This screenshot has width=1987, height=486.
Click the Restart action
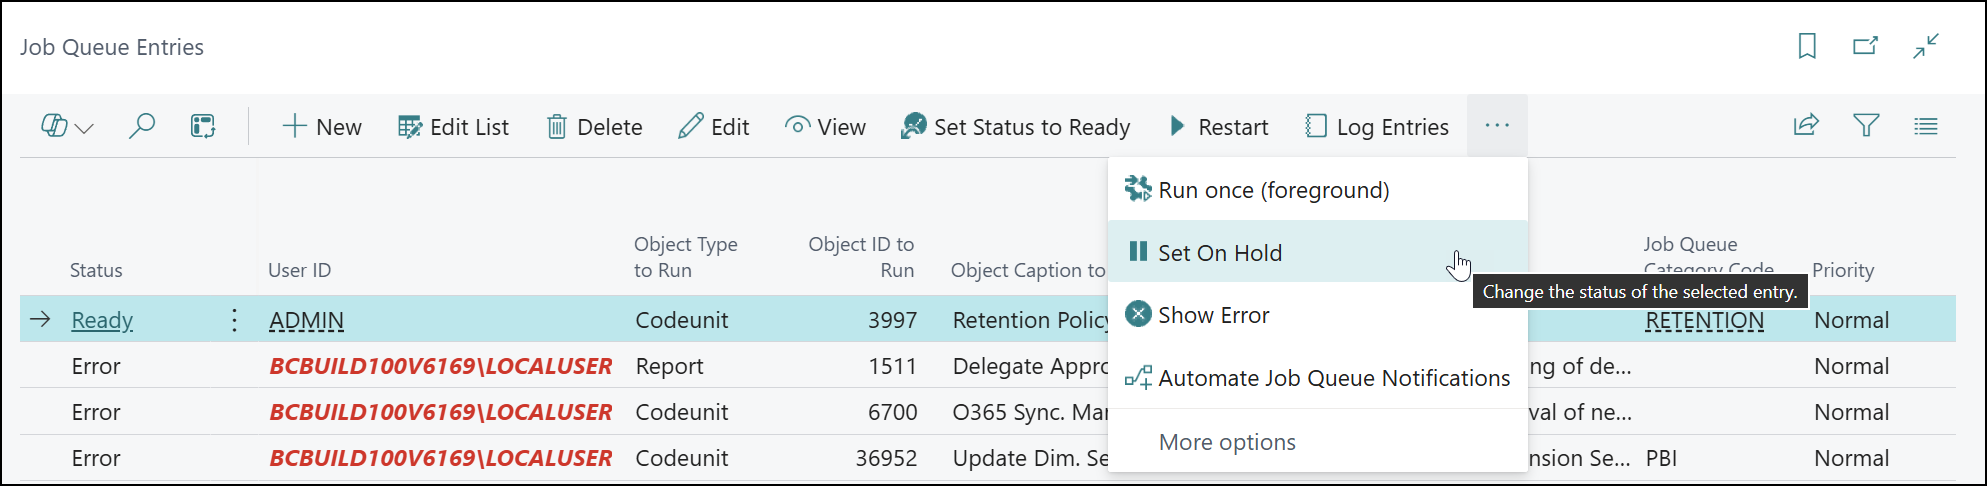(1218, 127)
